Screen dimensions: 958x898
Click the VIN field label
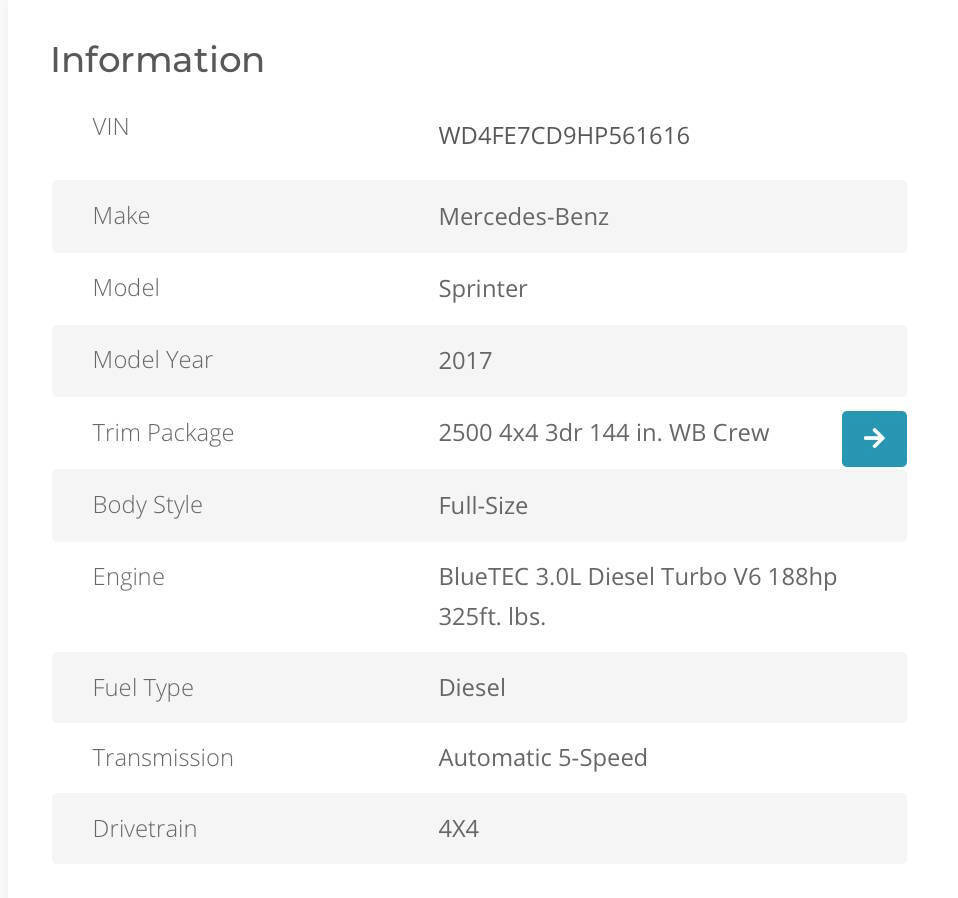110,127
